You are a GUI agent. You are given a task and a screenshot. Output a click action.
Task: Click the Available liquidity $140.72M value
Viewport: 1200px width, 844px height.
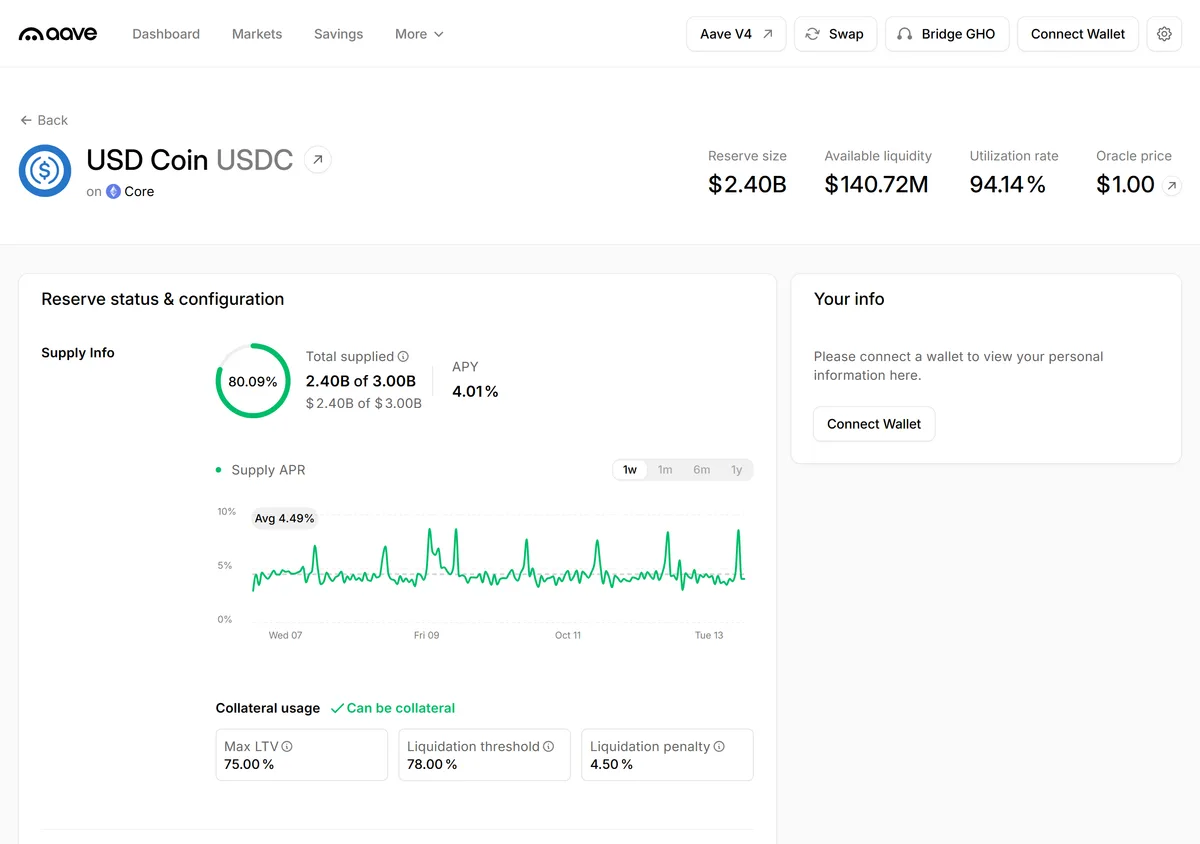[877, 185]
